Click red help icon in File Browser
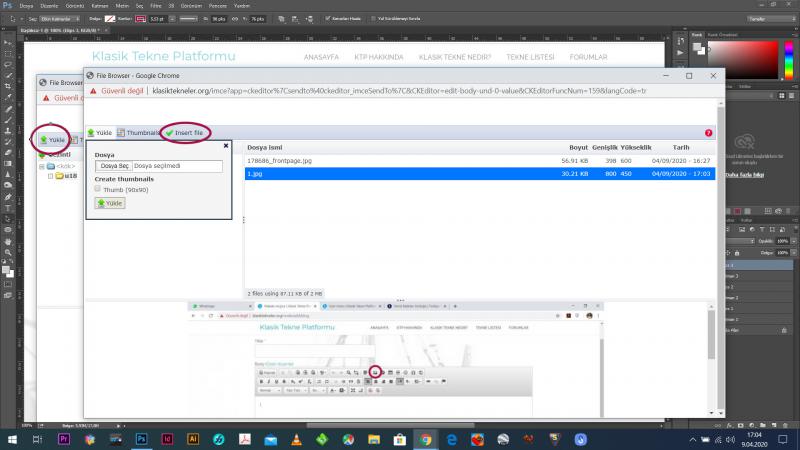800x450 pixels. [x=708, y=133]
